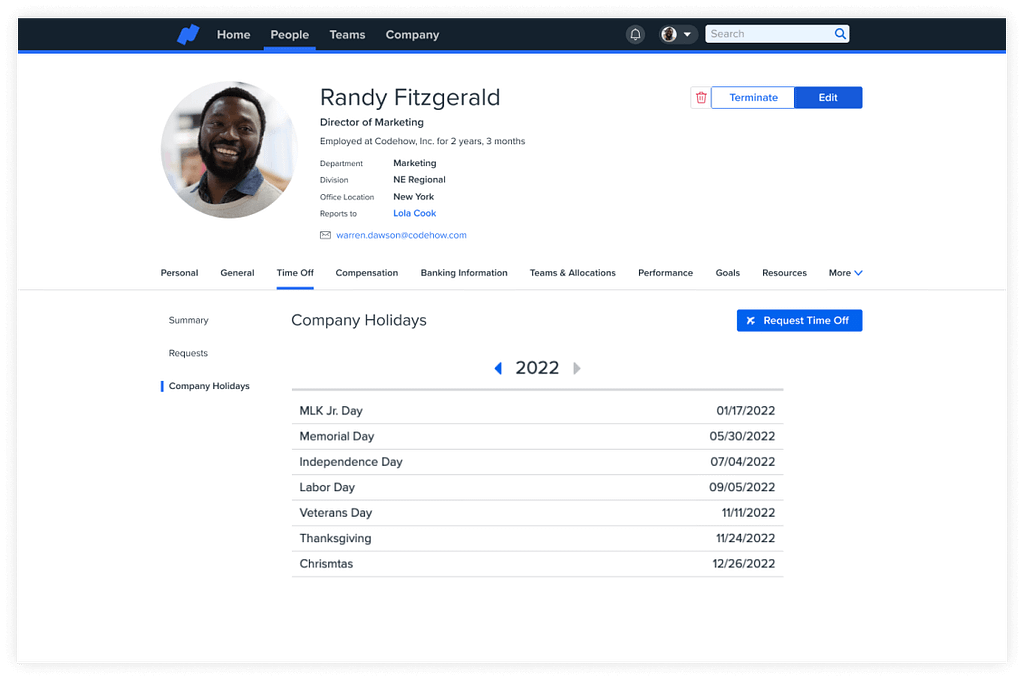This screenshot has height=680, width=1024.
Task: Click the search magnifier icon
Action: point(840,34)
